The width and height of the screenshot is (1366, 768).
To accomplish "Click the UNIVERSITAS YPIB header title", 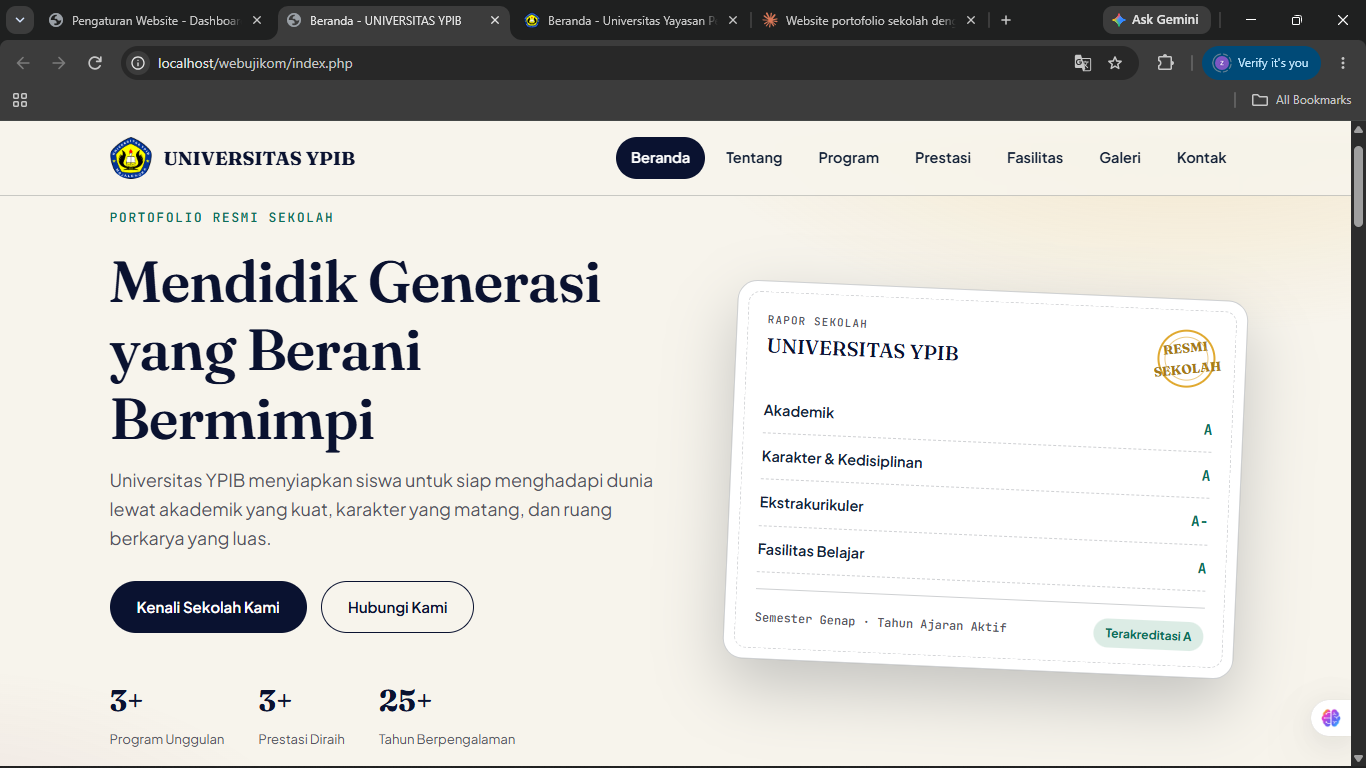I will click(259, 158).
